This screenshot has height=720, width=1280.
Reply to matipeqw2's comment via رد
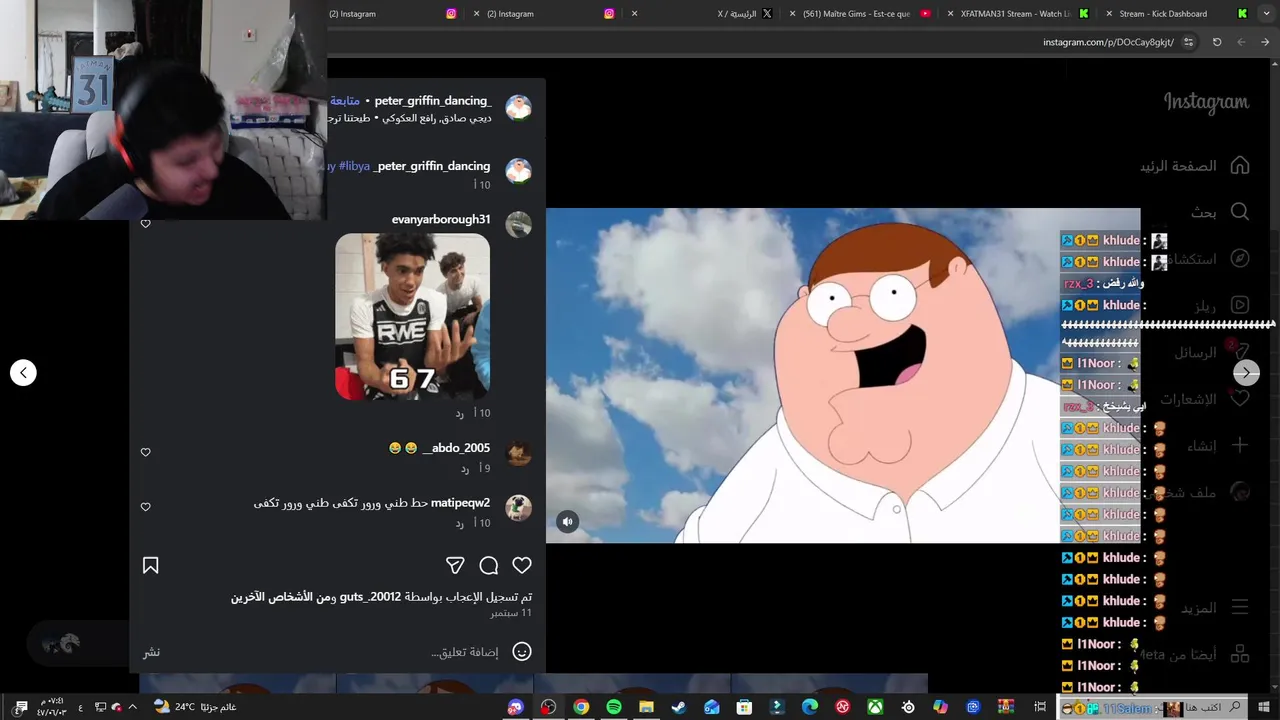(460, 523)
